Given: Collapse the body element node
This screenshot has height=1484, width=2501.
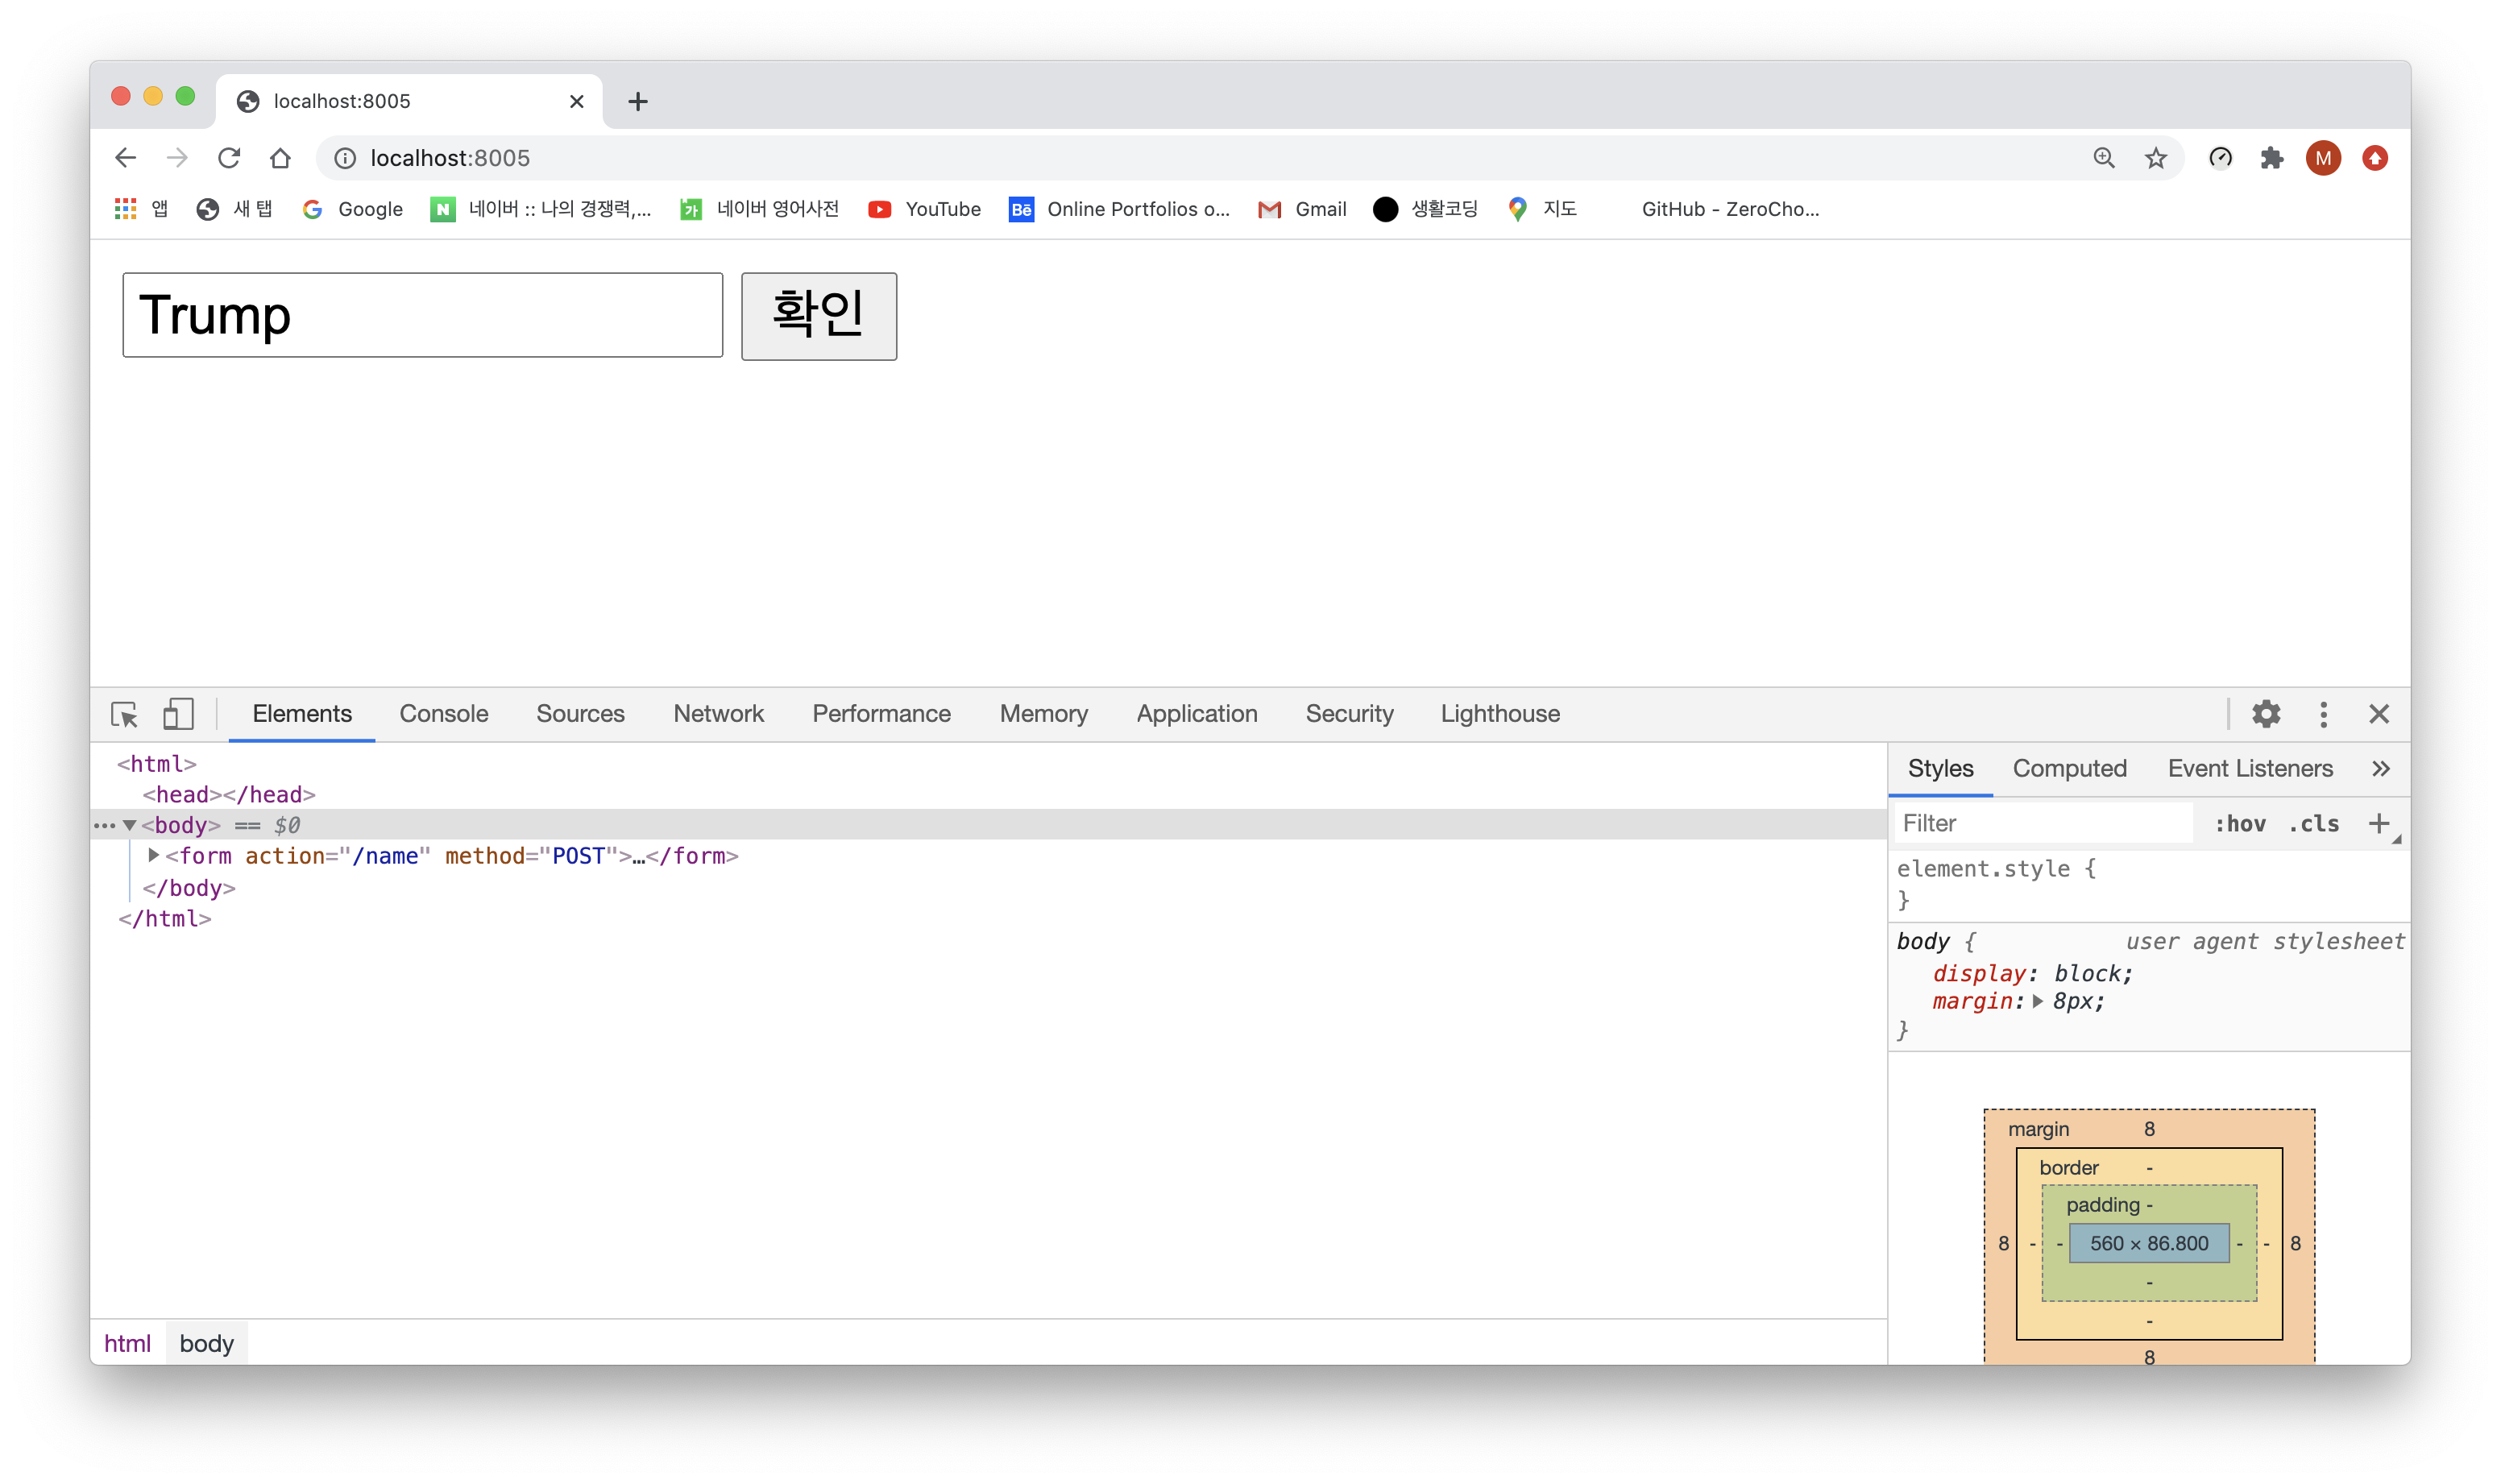Looking at the screenshot, I should pos(130,826).
